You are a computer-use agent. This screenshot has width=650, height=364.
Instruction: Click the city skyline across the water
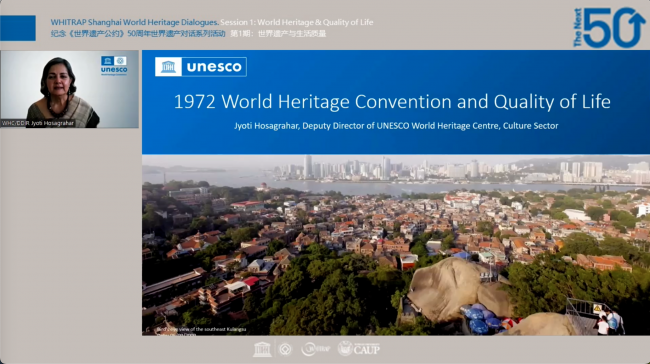(435, 169)
